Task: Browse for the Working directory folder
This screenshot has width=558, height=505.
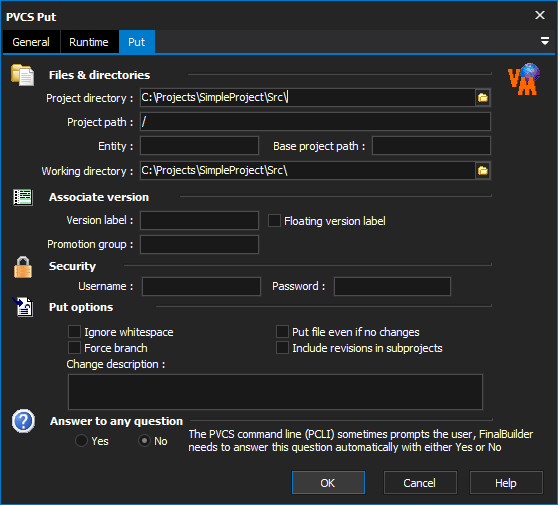Action: pyautogui.click(x=483, y=171)
